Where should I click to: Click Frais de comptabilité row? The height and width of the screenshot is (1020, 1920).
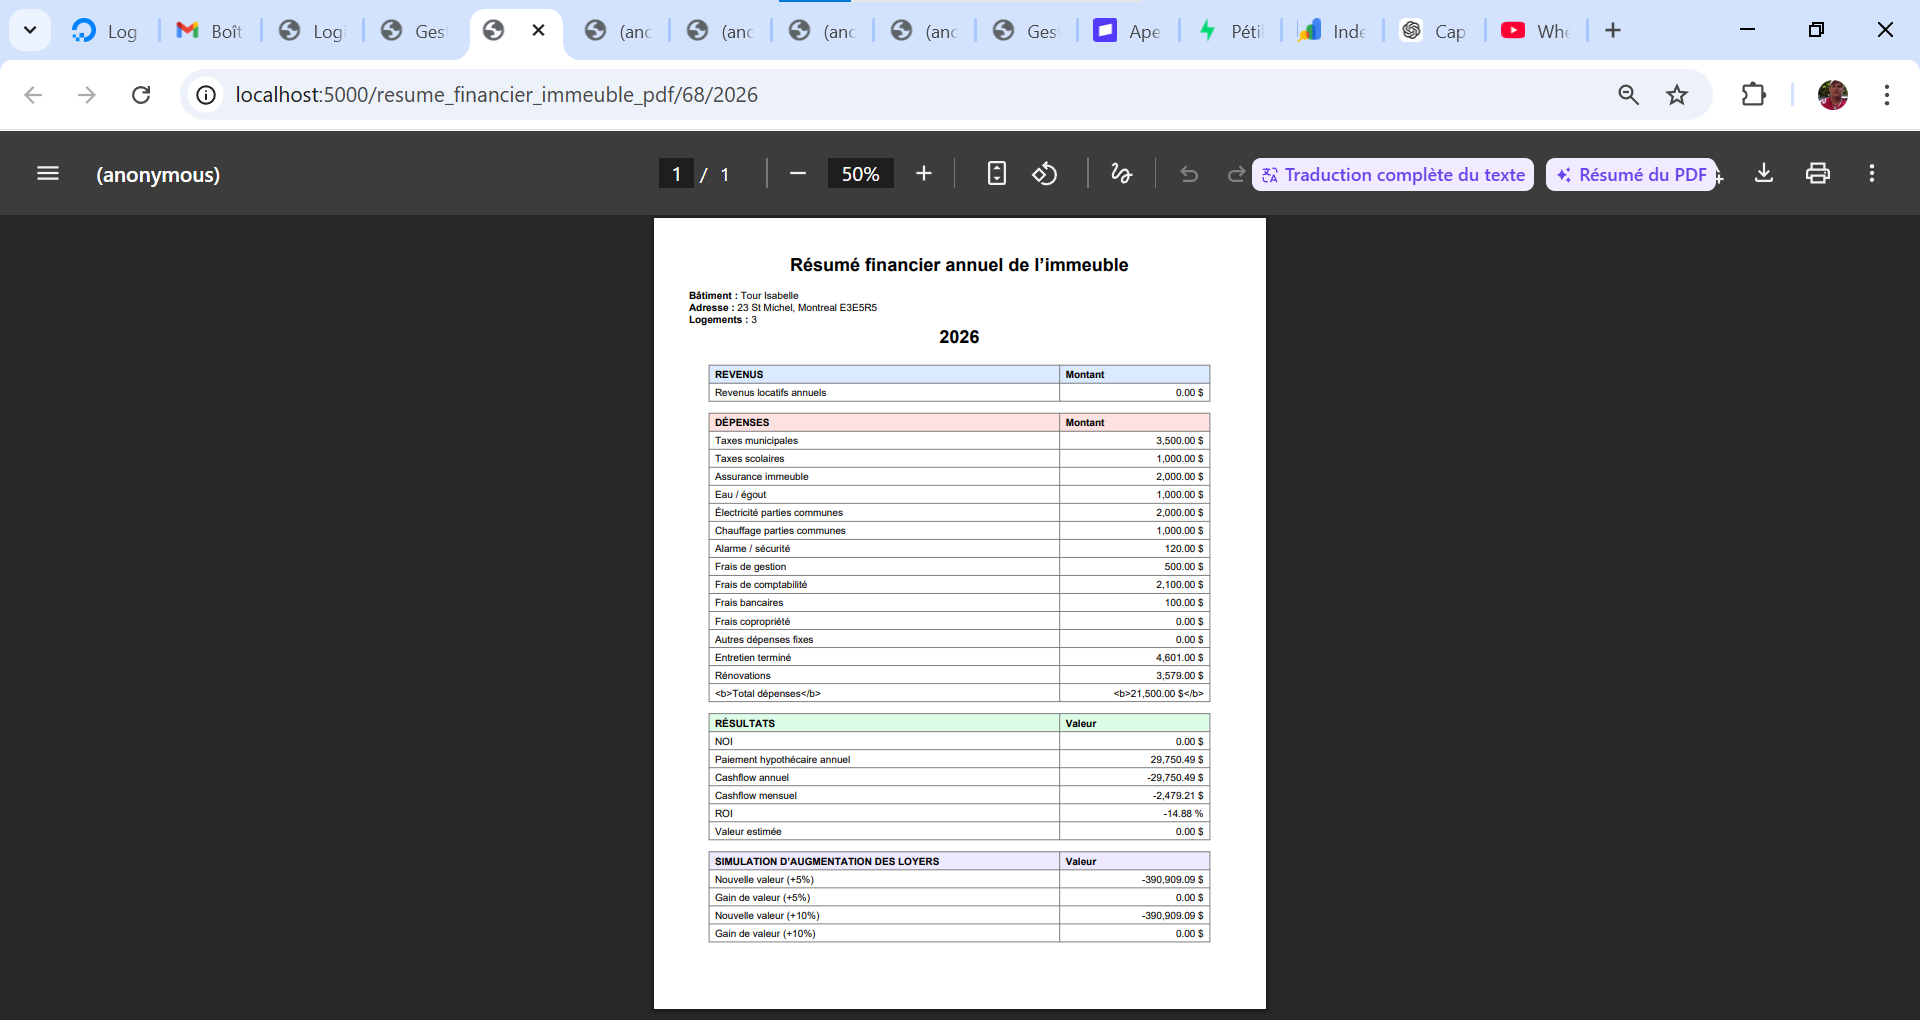click(959, 585)
